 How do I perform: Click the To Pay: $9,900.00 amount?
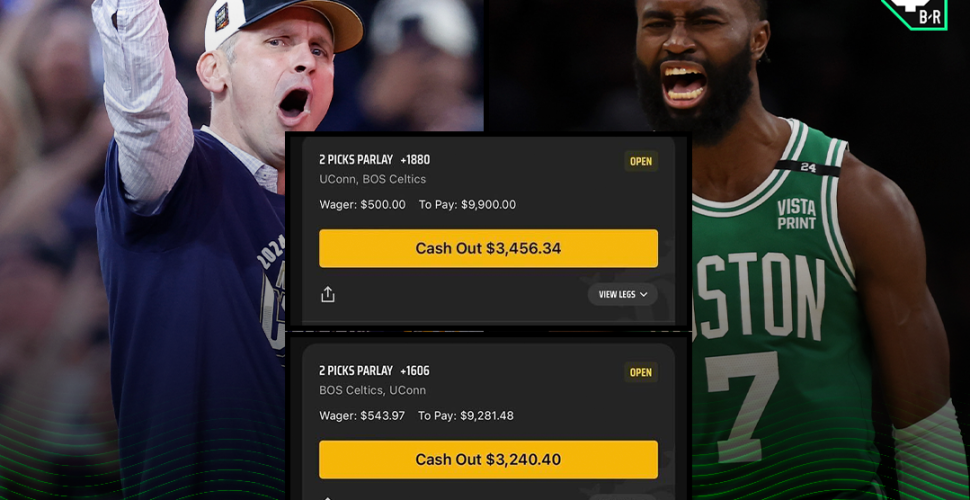[x=467, y=205]
